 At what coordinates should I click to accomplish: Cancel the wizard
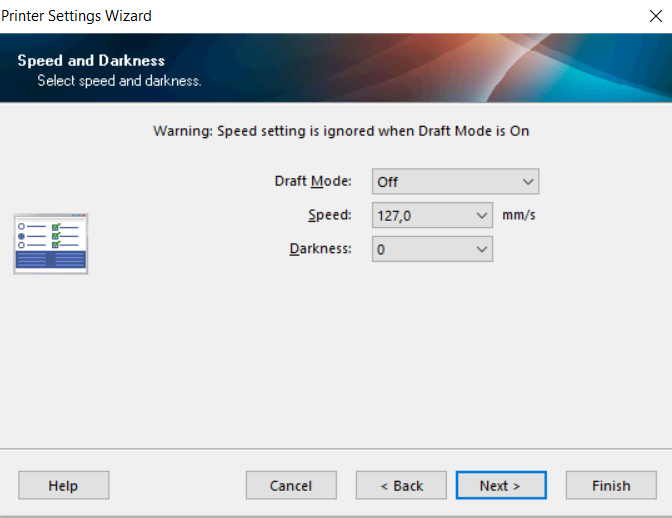291,486
